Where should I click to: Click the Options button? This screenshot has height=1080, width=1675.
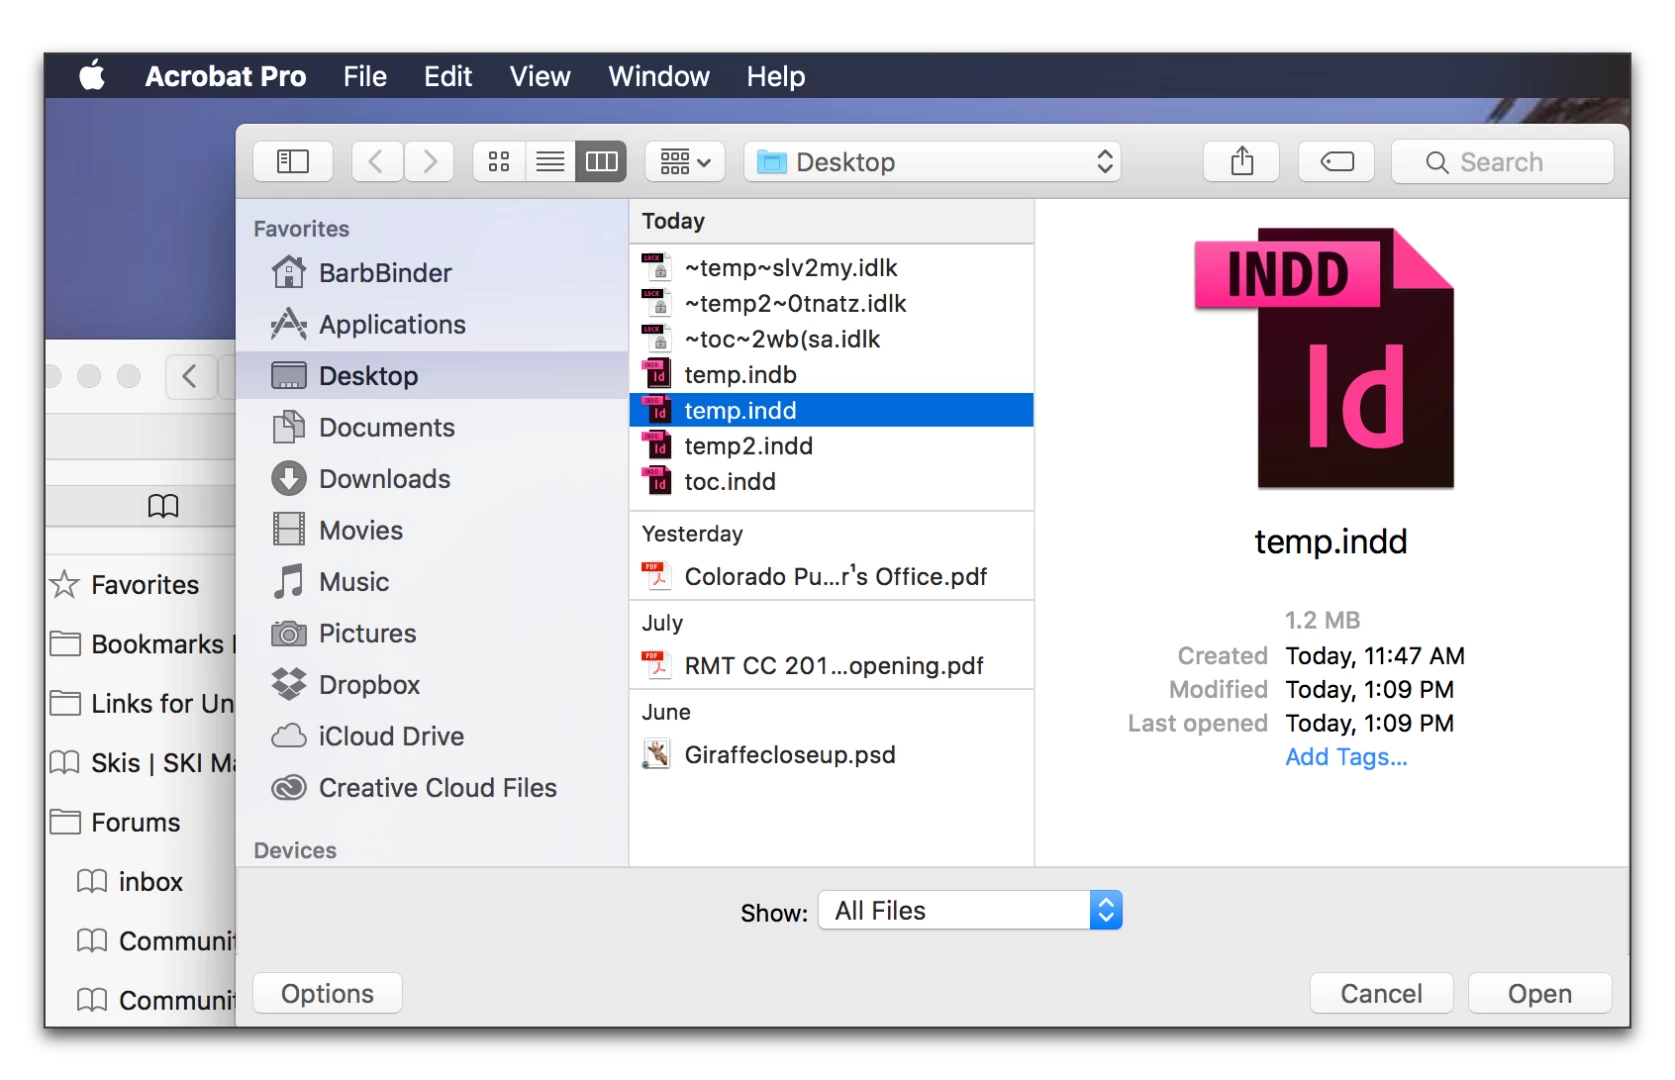point(327,994)
